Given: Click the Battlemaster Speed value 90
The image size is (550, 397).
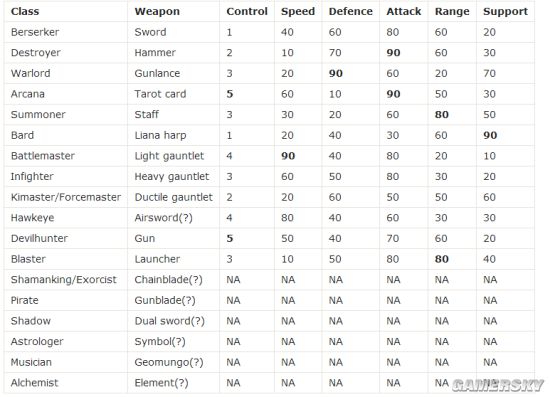Looking at the screenshot, I should [x=288, y=156].
